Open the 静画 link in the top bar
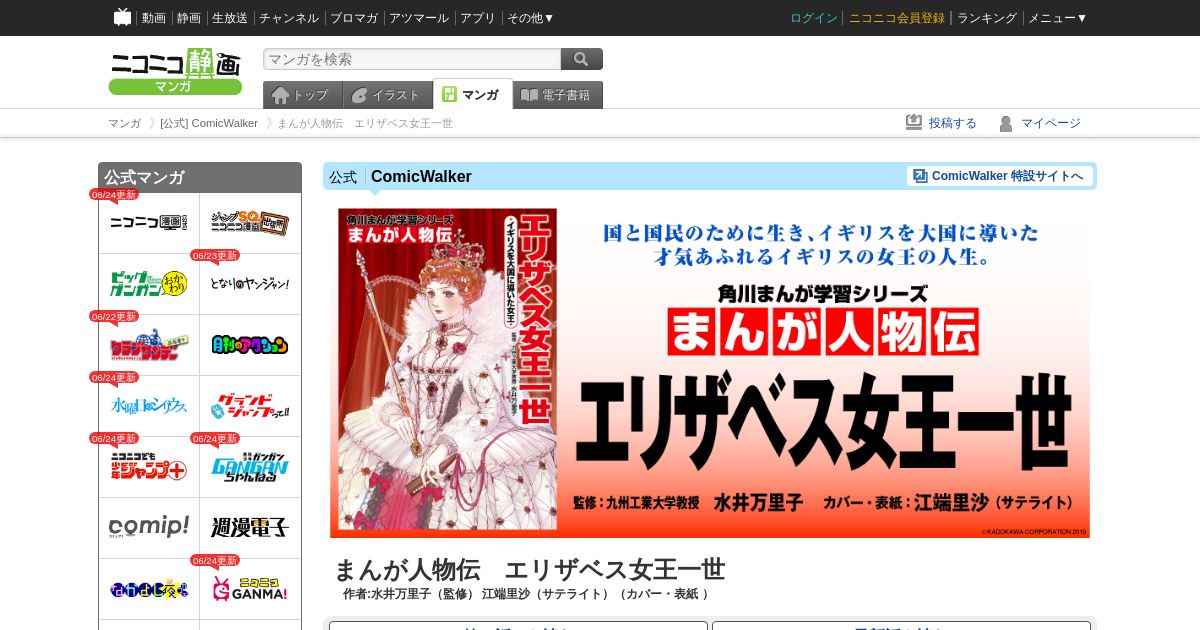Screen dimensions: 1200x630 [x=189, y=18]
